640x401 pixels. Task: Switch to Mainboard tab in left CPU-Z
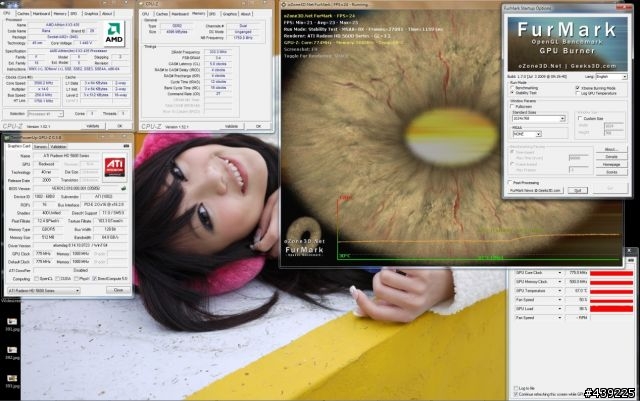[41, 13]
